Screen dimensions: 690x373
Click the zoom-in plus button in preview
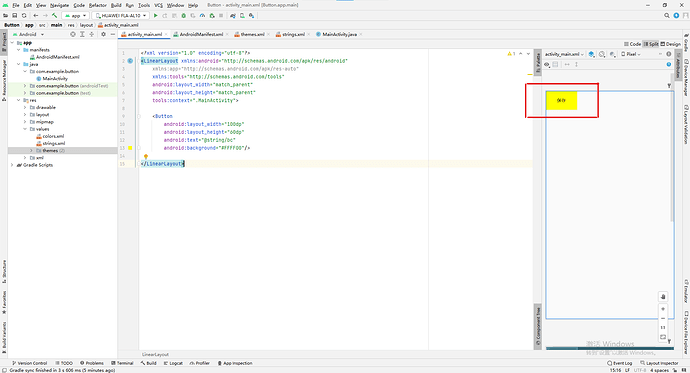pos(663,309)
